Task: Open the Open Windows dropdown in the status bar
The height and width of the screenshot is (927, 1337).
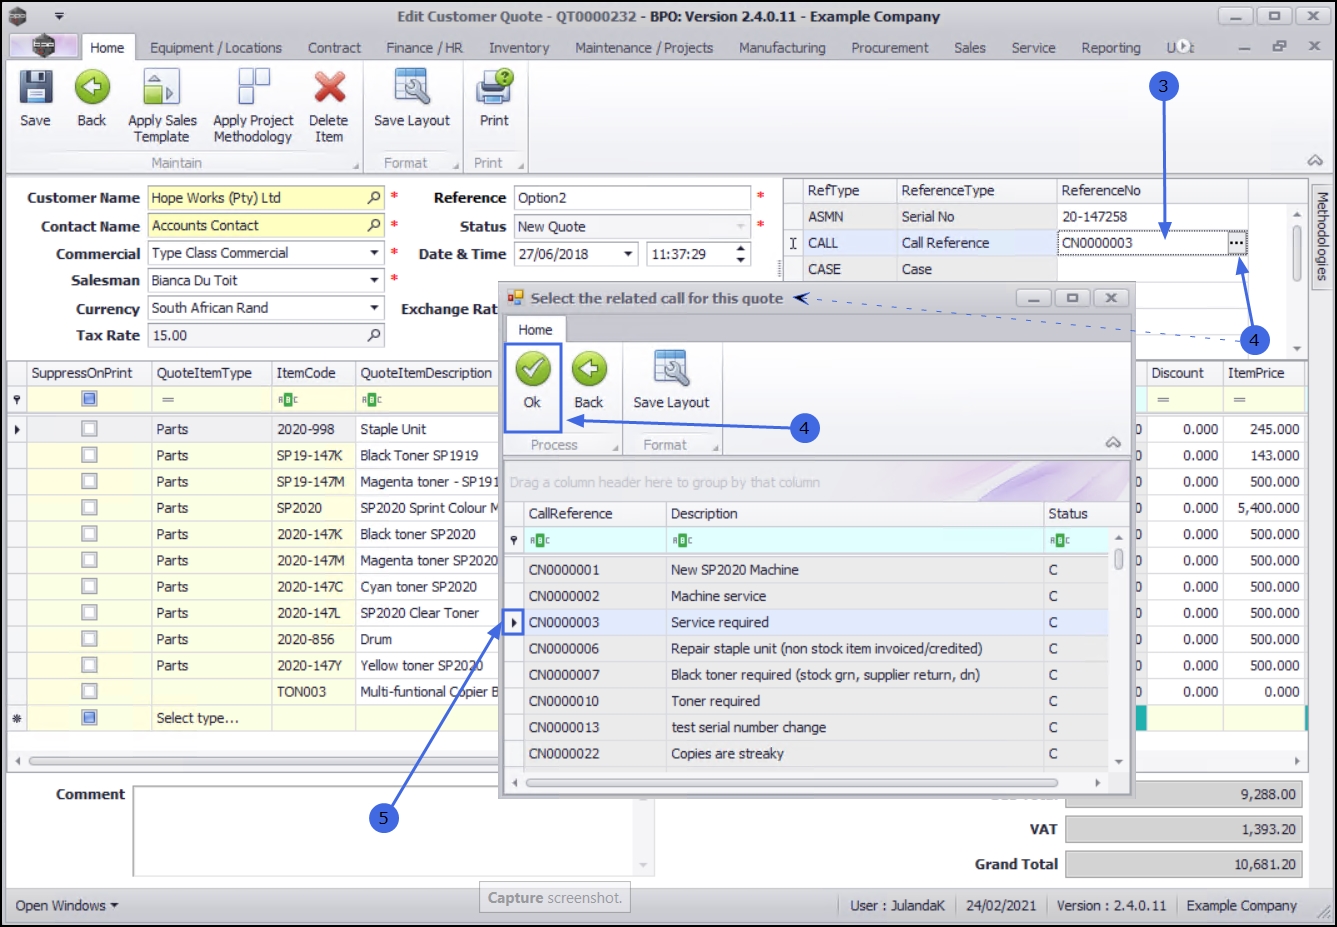Action: [67, 906]
